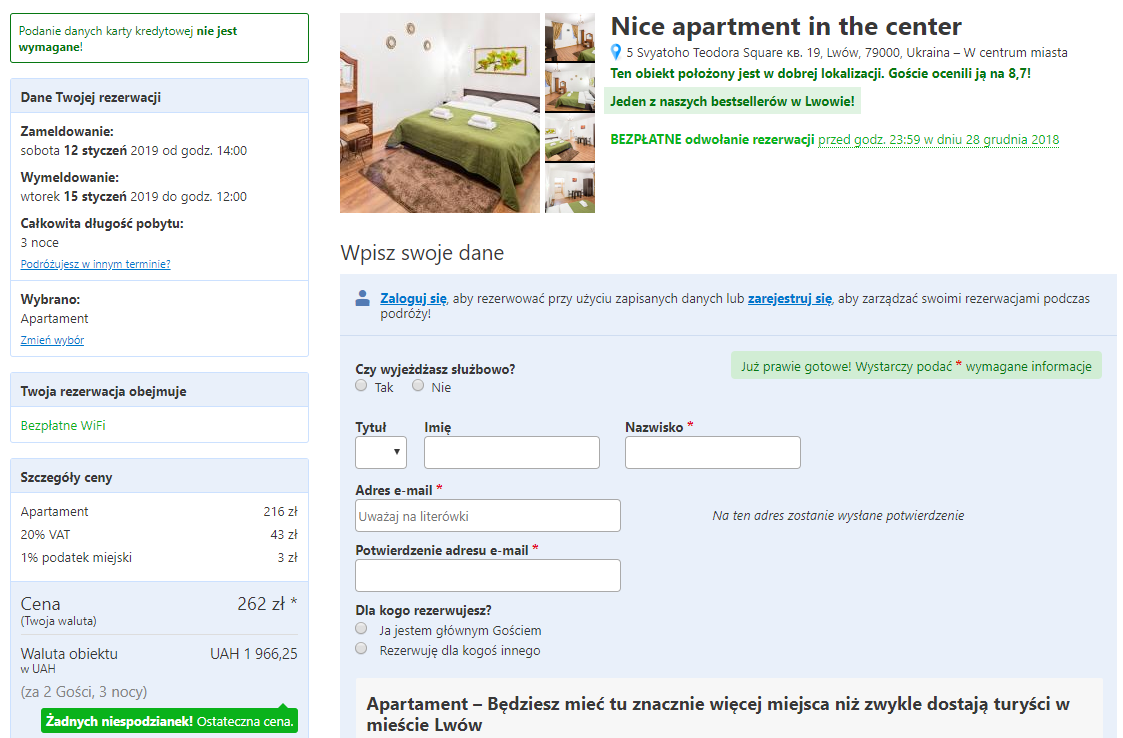The width and height of the screenshot is (1123, 738).
Task: Select Nie for business travel
Action: [x=418, y=386]
